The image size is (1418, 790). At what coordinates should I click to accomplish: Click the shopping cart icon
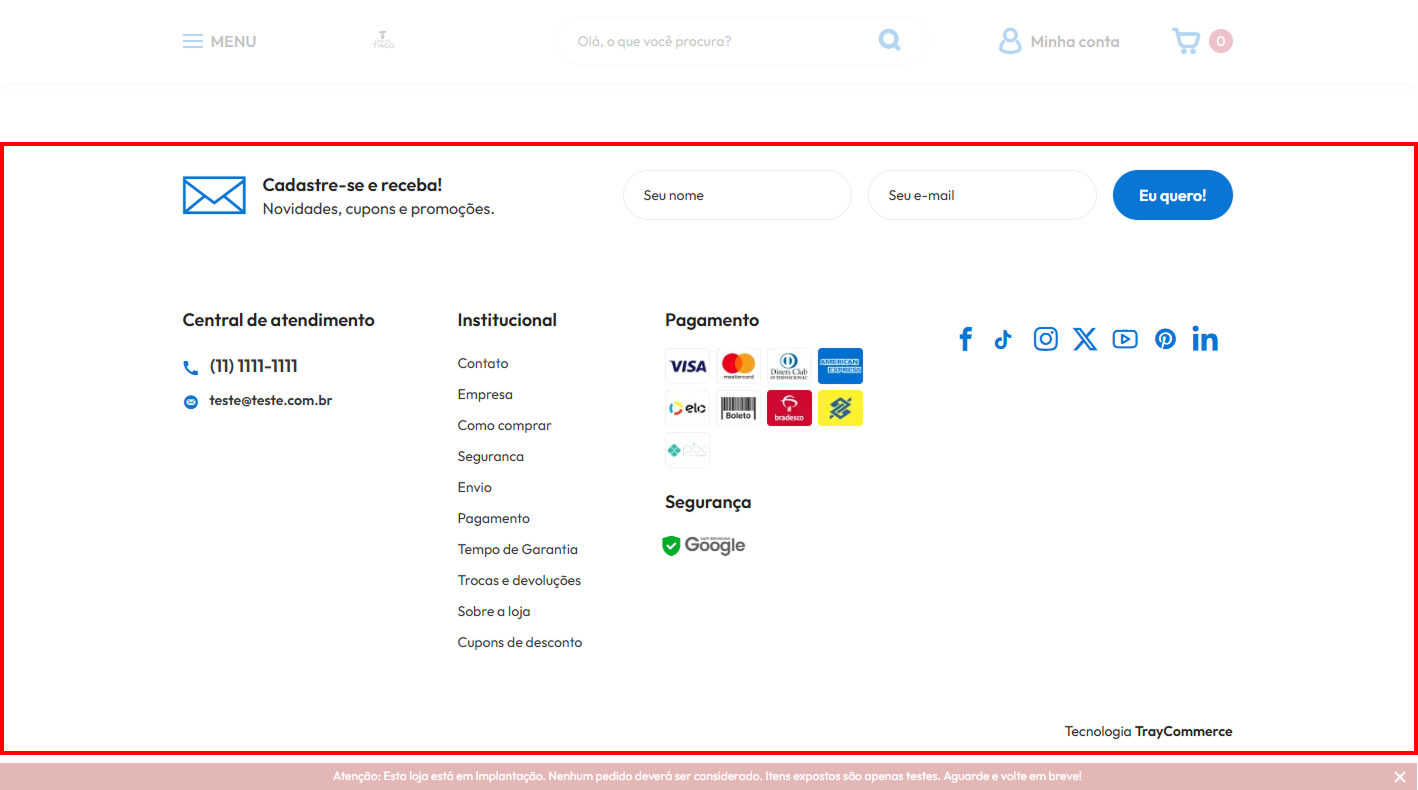1186,41
